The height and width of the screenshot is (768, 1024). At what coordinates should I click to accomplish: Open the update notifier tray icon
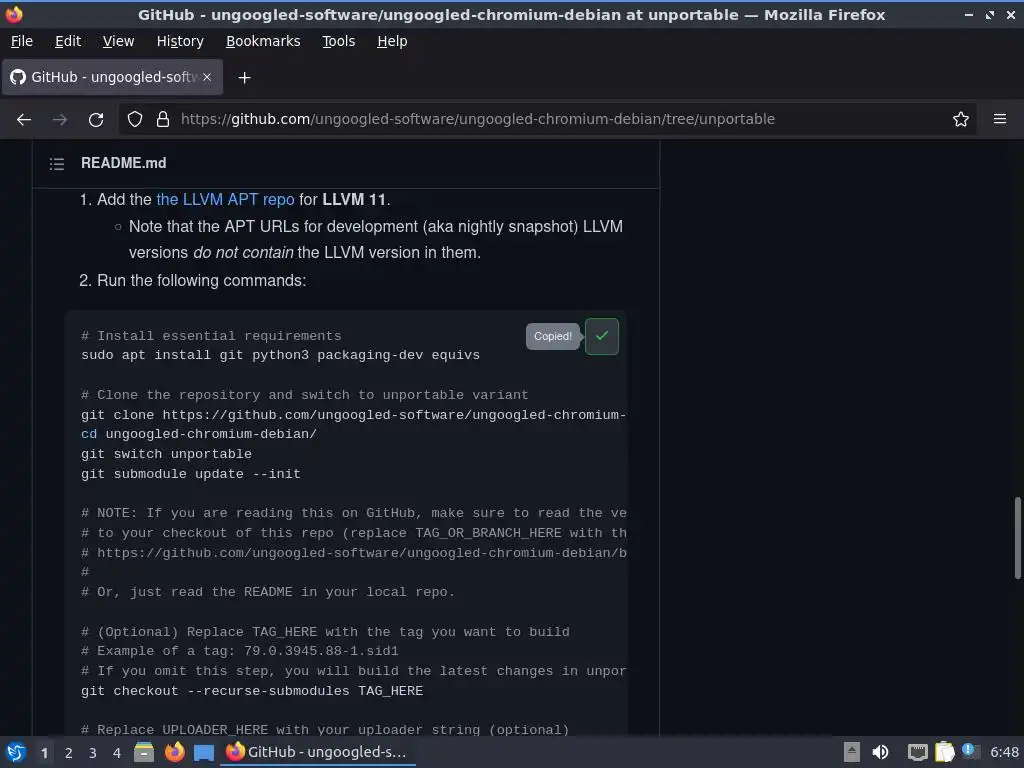click(x=970, y=751)
